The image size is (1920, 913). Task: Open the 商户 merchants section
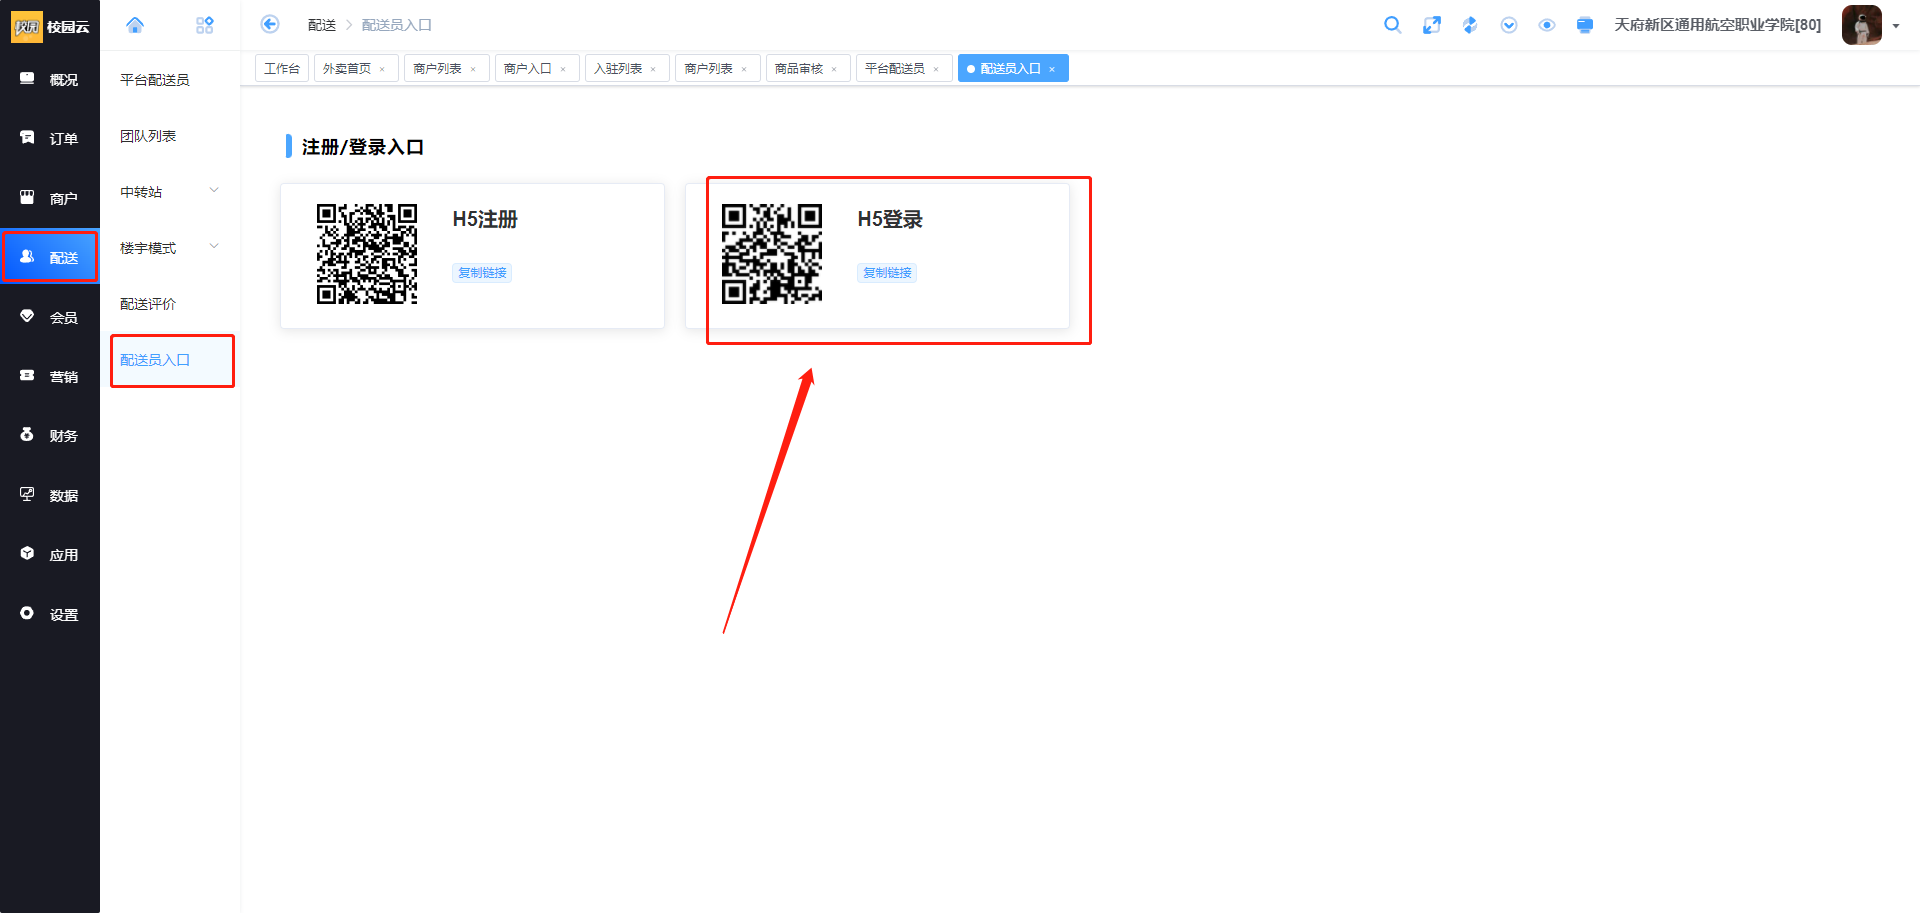click(50, 198)
